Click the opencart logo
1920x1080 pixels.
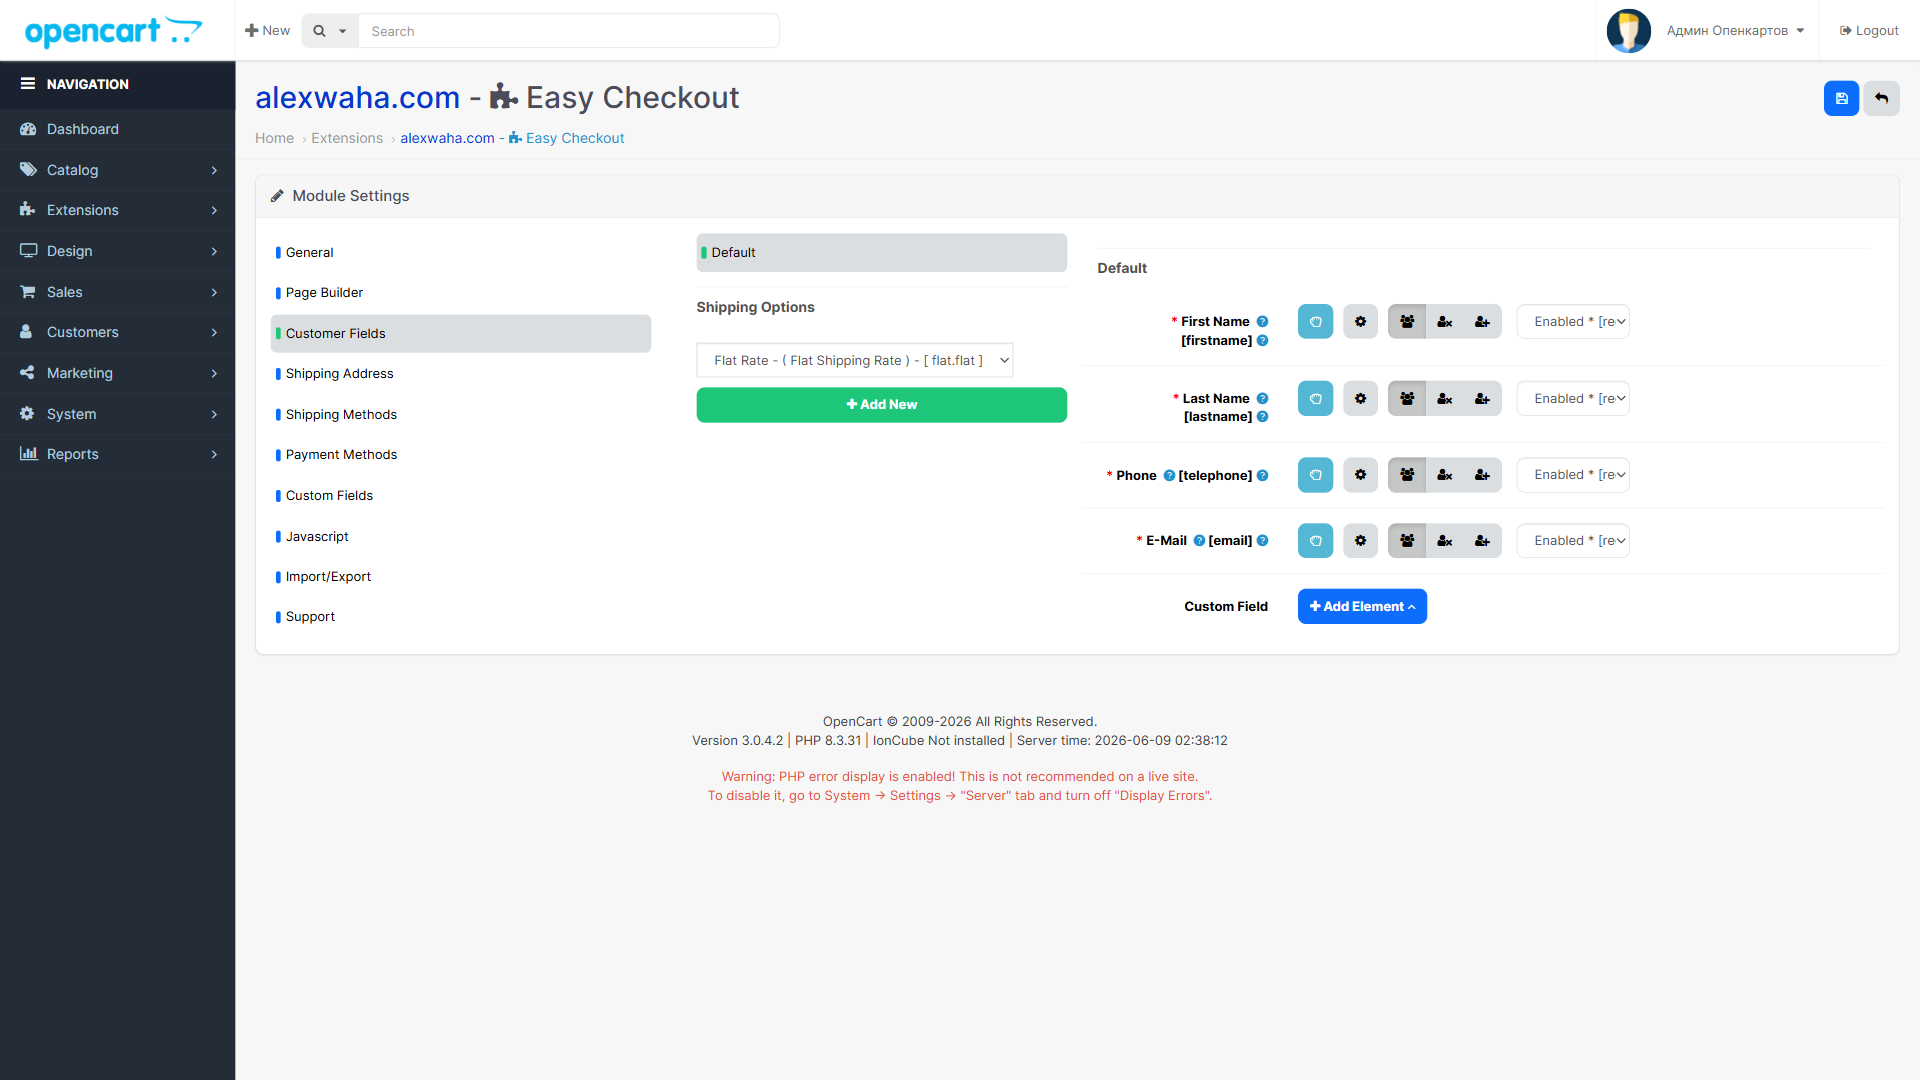[113, 31]
